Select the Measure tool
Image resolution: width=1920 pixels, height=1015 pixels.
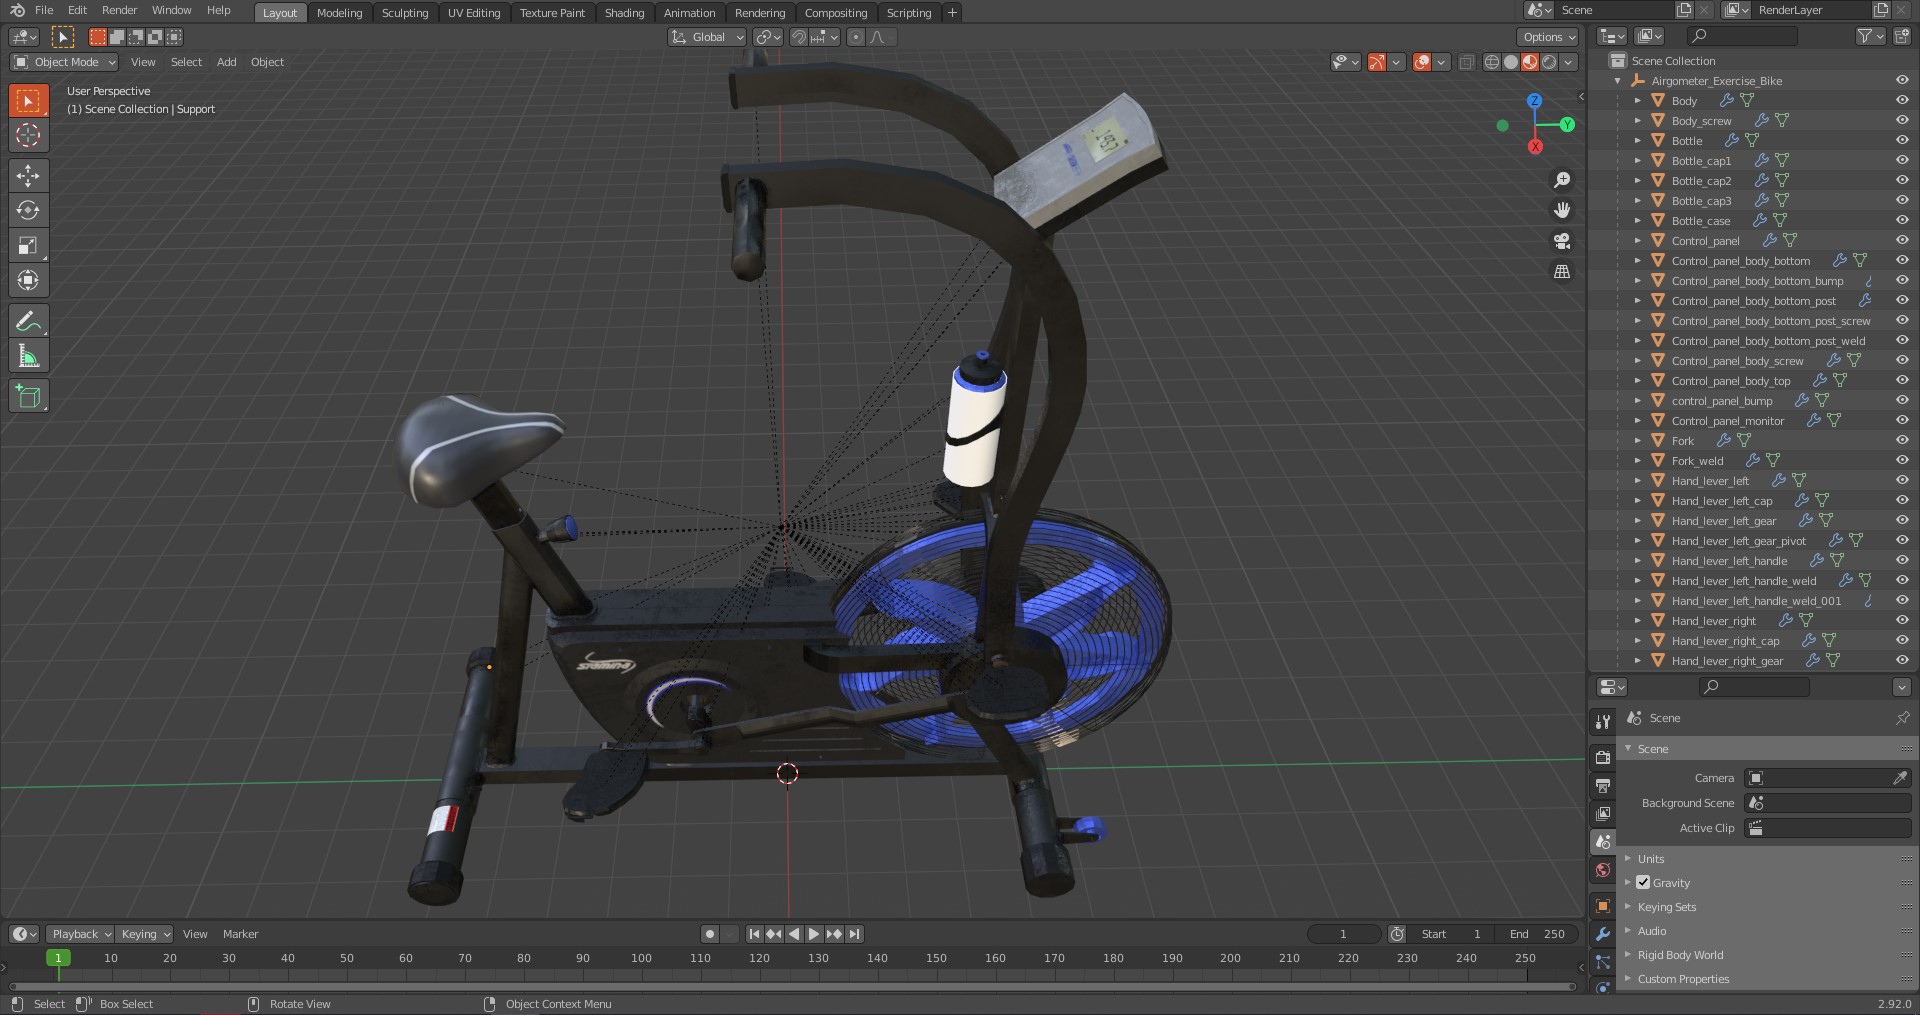coord(28,356)
